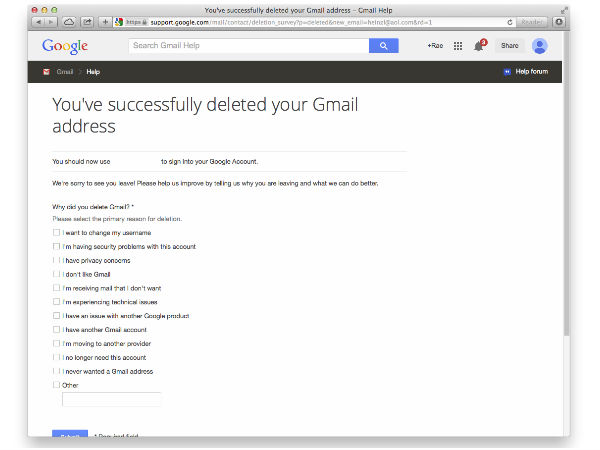Select 'I'm moving to another provider'
The width and height of the screenshot is (600, 450).
[57, 343]
